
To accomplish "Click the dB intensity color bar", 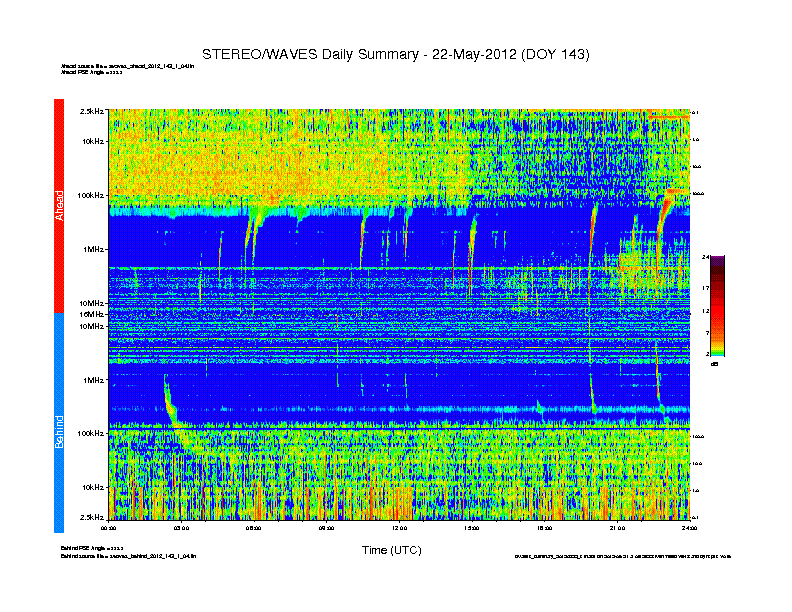I will point(717,305).
